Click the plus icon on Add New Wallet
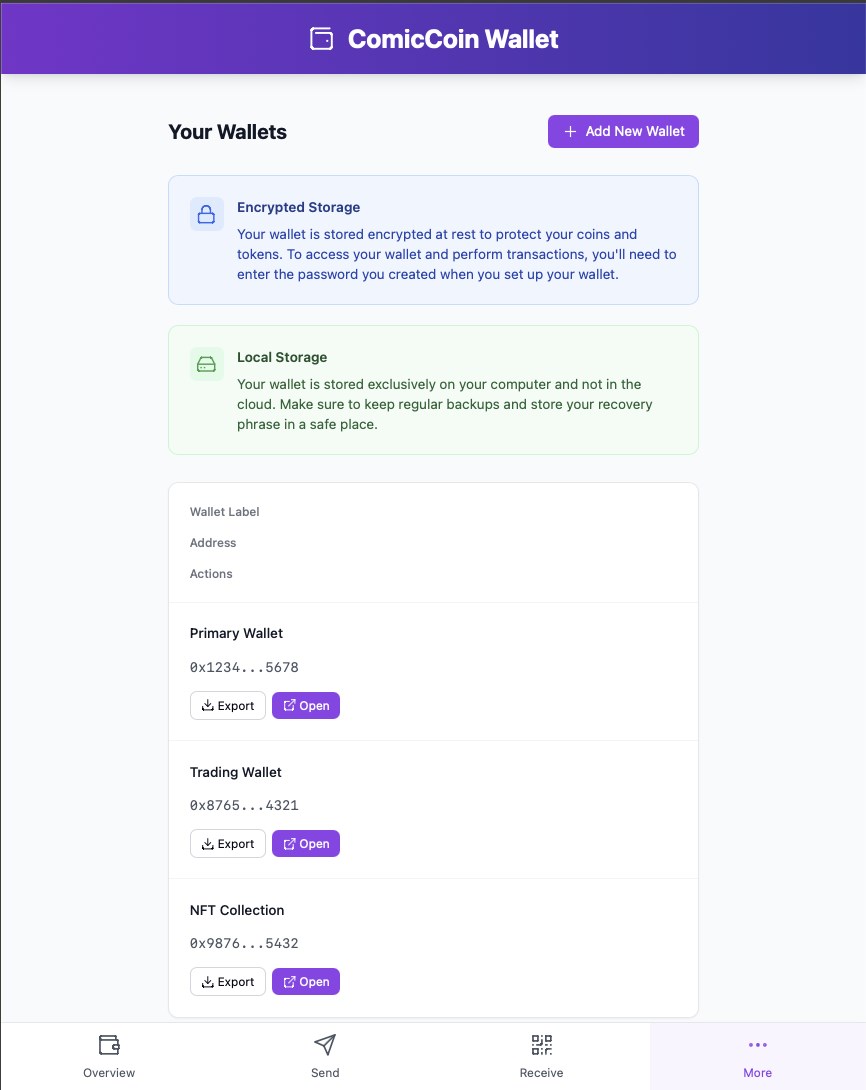The image size is (866, 1090). coord(570,131)
